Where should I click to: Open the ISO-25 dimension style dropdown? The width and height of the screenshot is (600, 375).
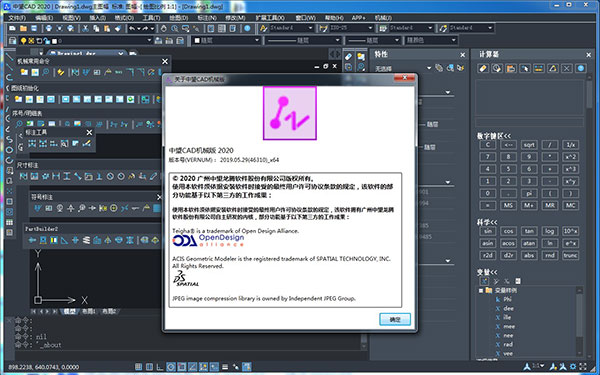tap(351, 28)
